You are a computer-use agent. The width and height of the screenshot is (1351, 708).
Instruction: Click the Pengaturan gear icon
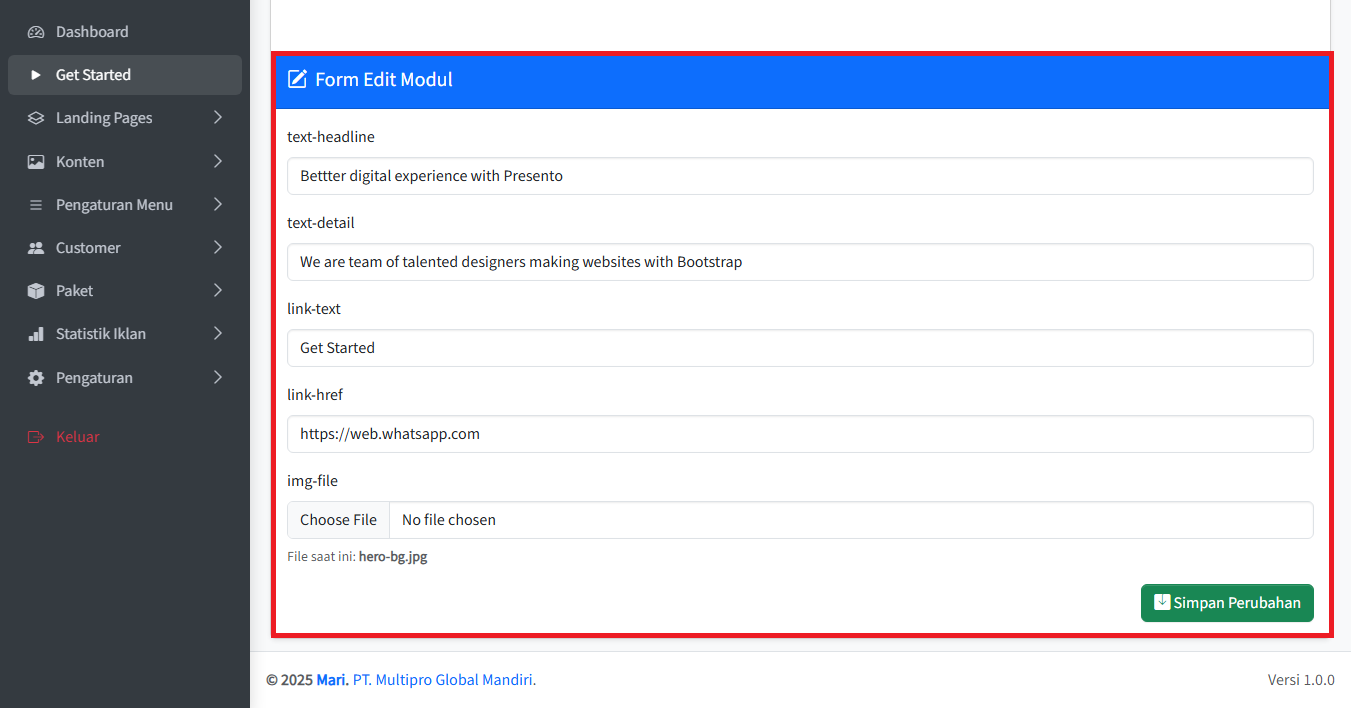point(36,378)
